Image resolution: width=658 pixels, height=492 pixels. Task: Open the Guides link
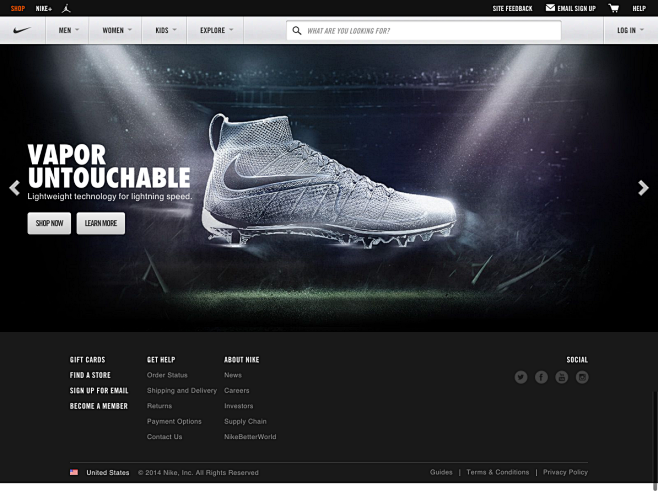[x=441, y=472]
